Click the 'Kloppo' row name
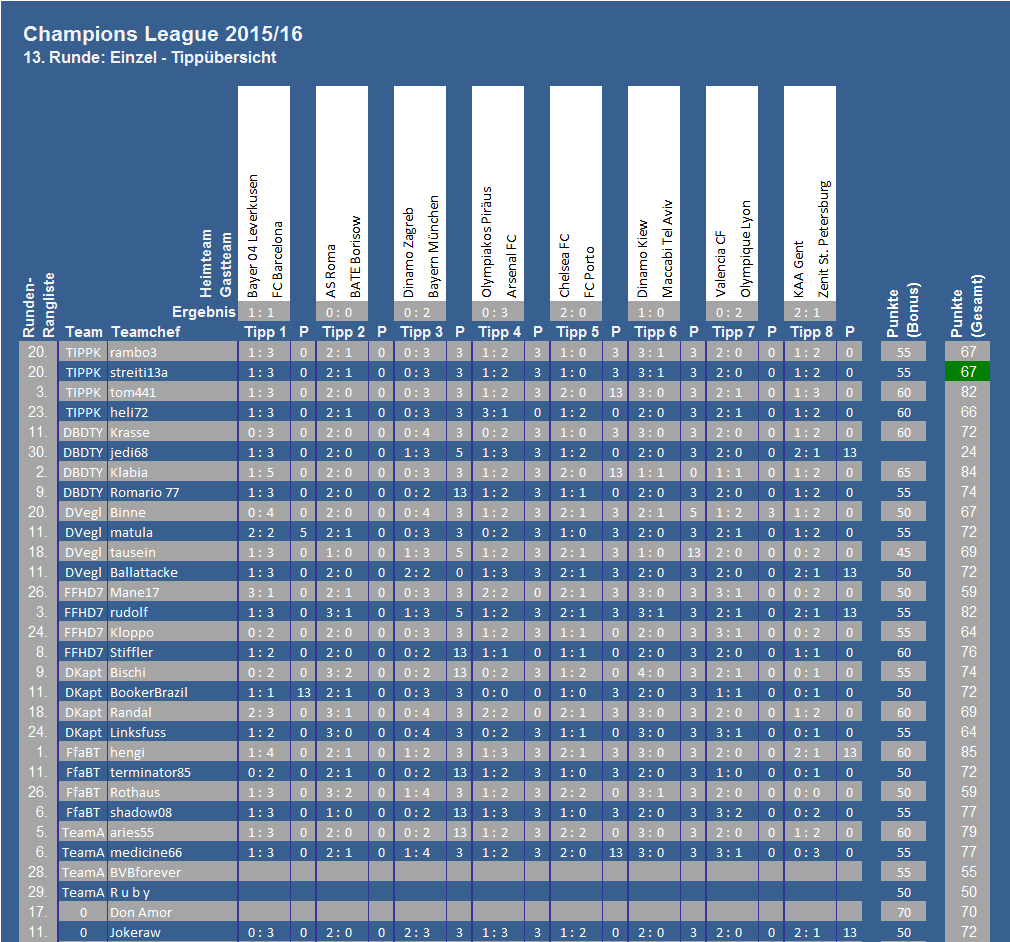The height and width of the screenshot is (942, 1010). [173, 632]
